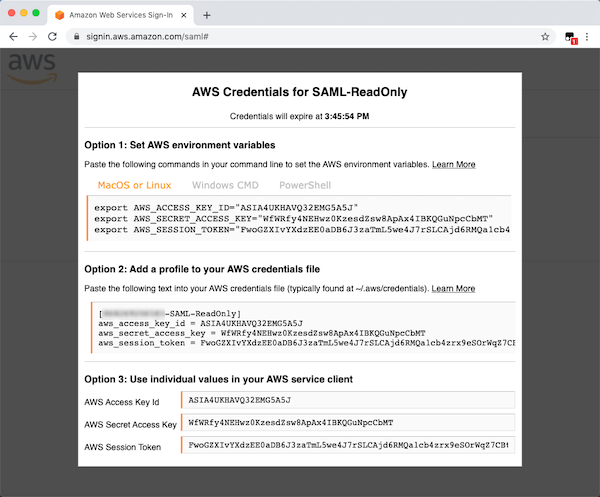Open Learn More link under Option 1

454,165
